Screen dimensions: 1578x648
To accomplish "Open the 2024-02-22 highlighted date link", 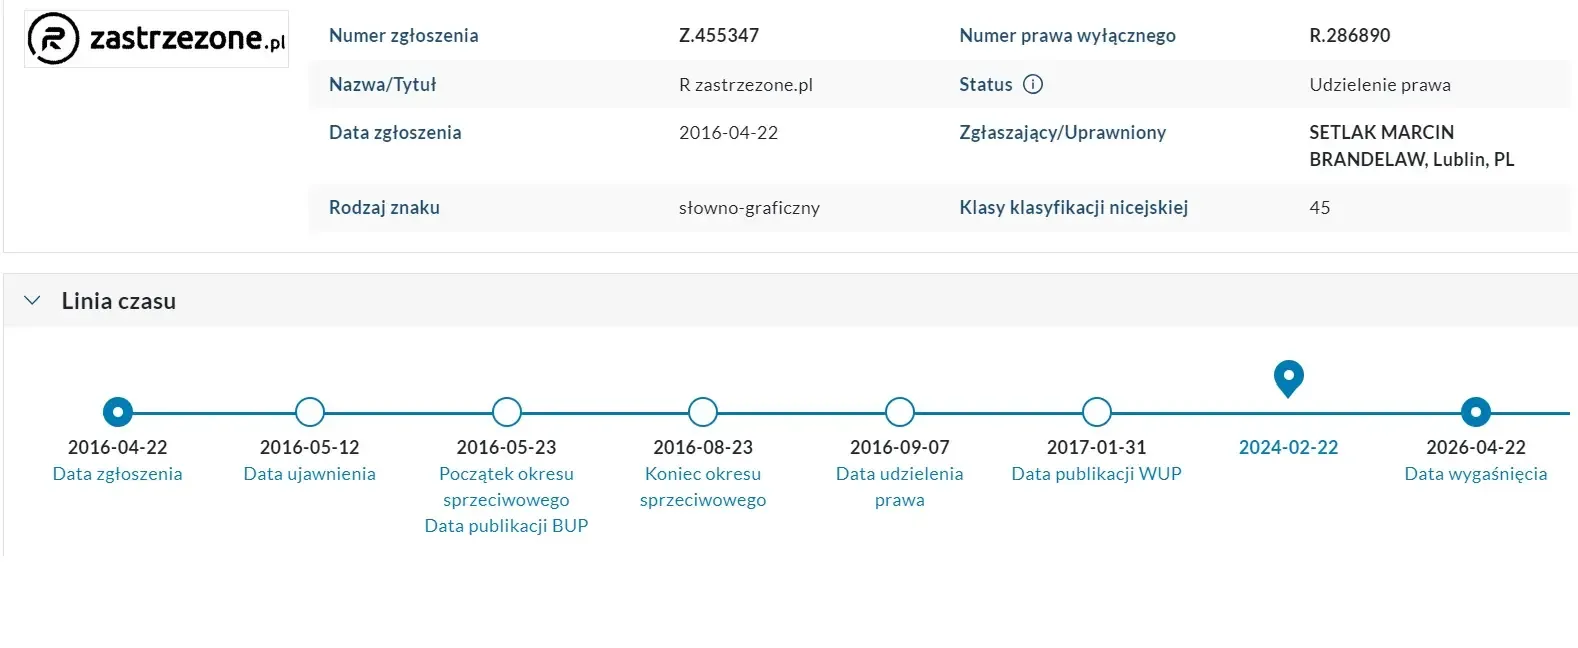I will click(1288, 447).
